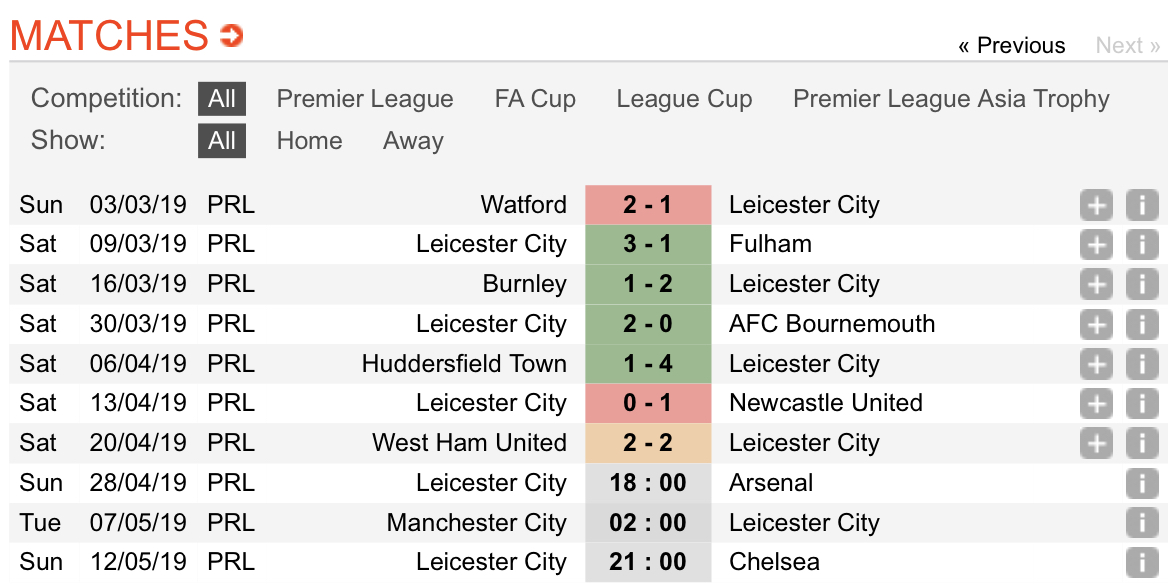Open info icon for Newcastle United match

click(1142, 404)
